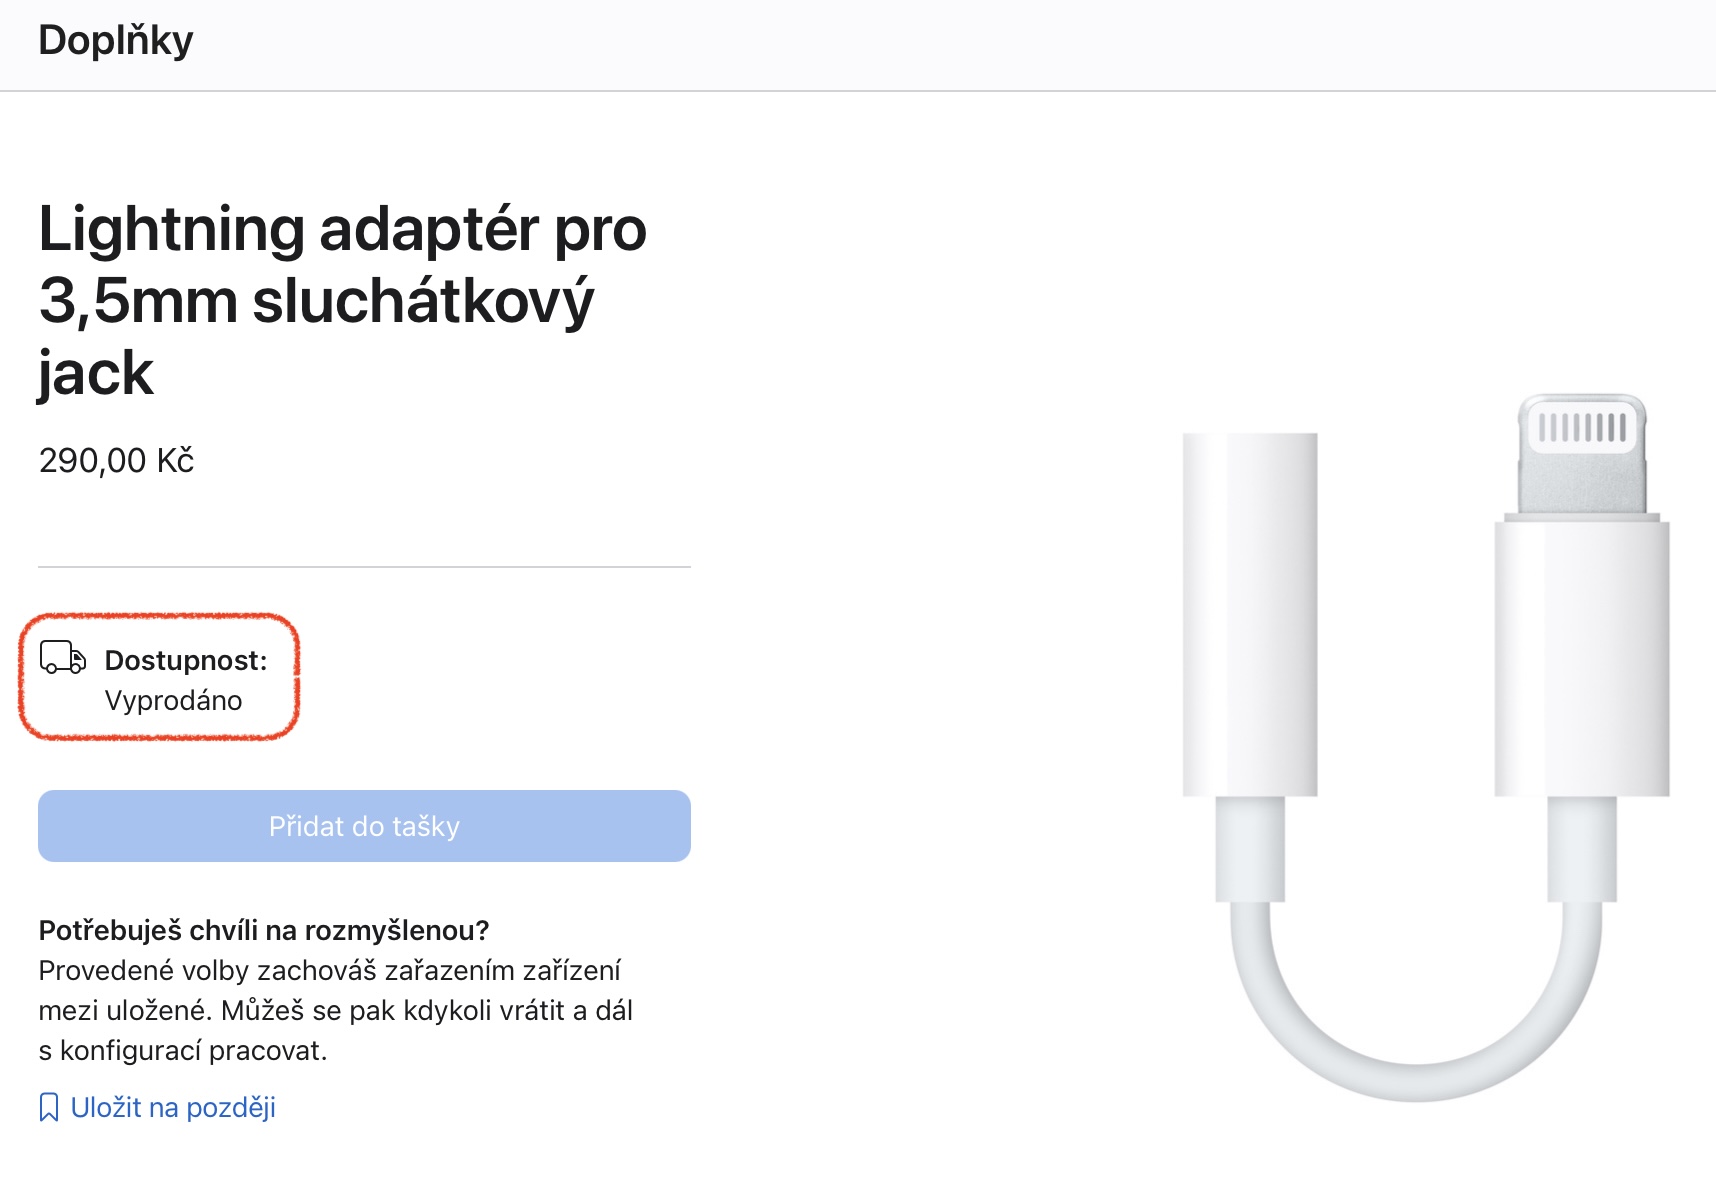Select the 290,00 Kč price text
This screenshot has width=1716, height=1180.
point(116,460)
